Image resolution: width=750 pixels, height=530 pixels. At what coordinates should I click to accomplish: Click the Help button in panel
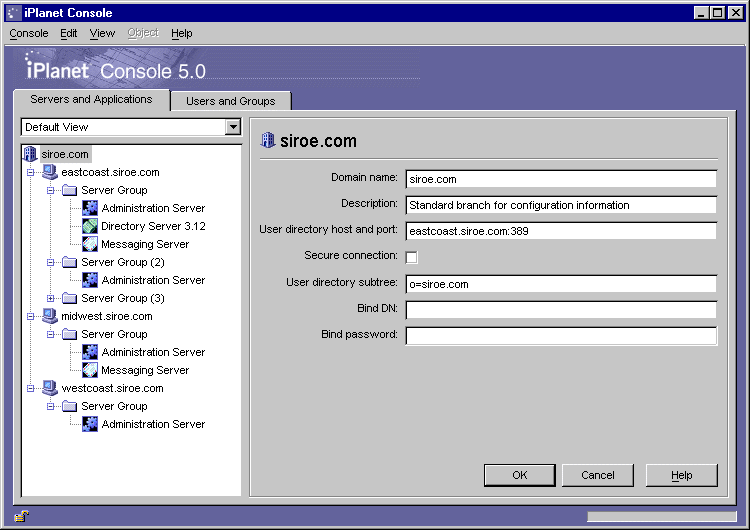(x=682, y=475)
